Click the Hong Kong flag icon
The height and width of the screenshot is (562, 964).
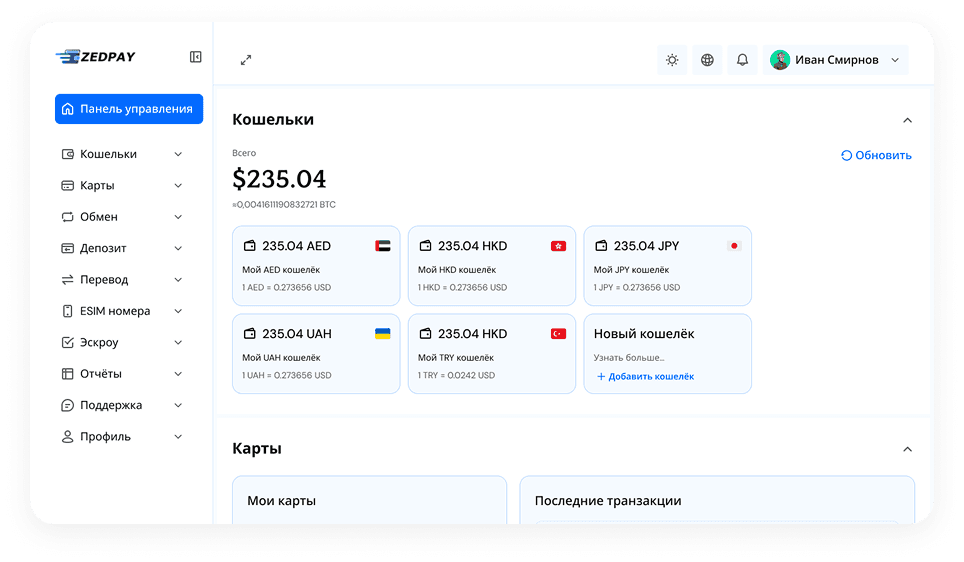click(558, 246)
